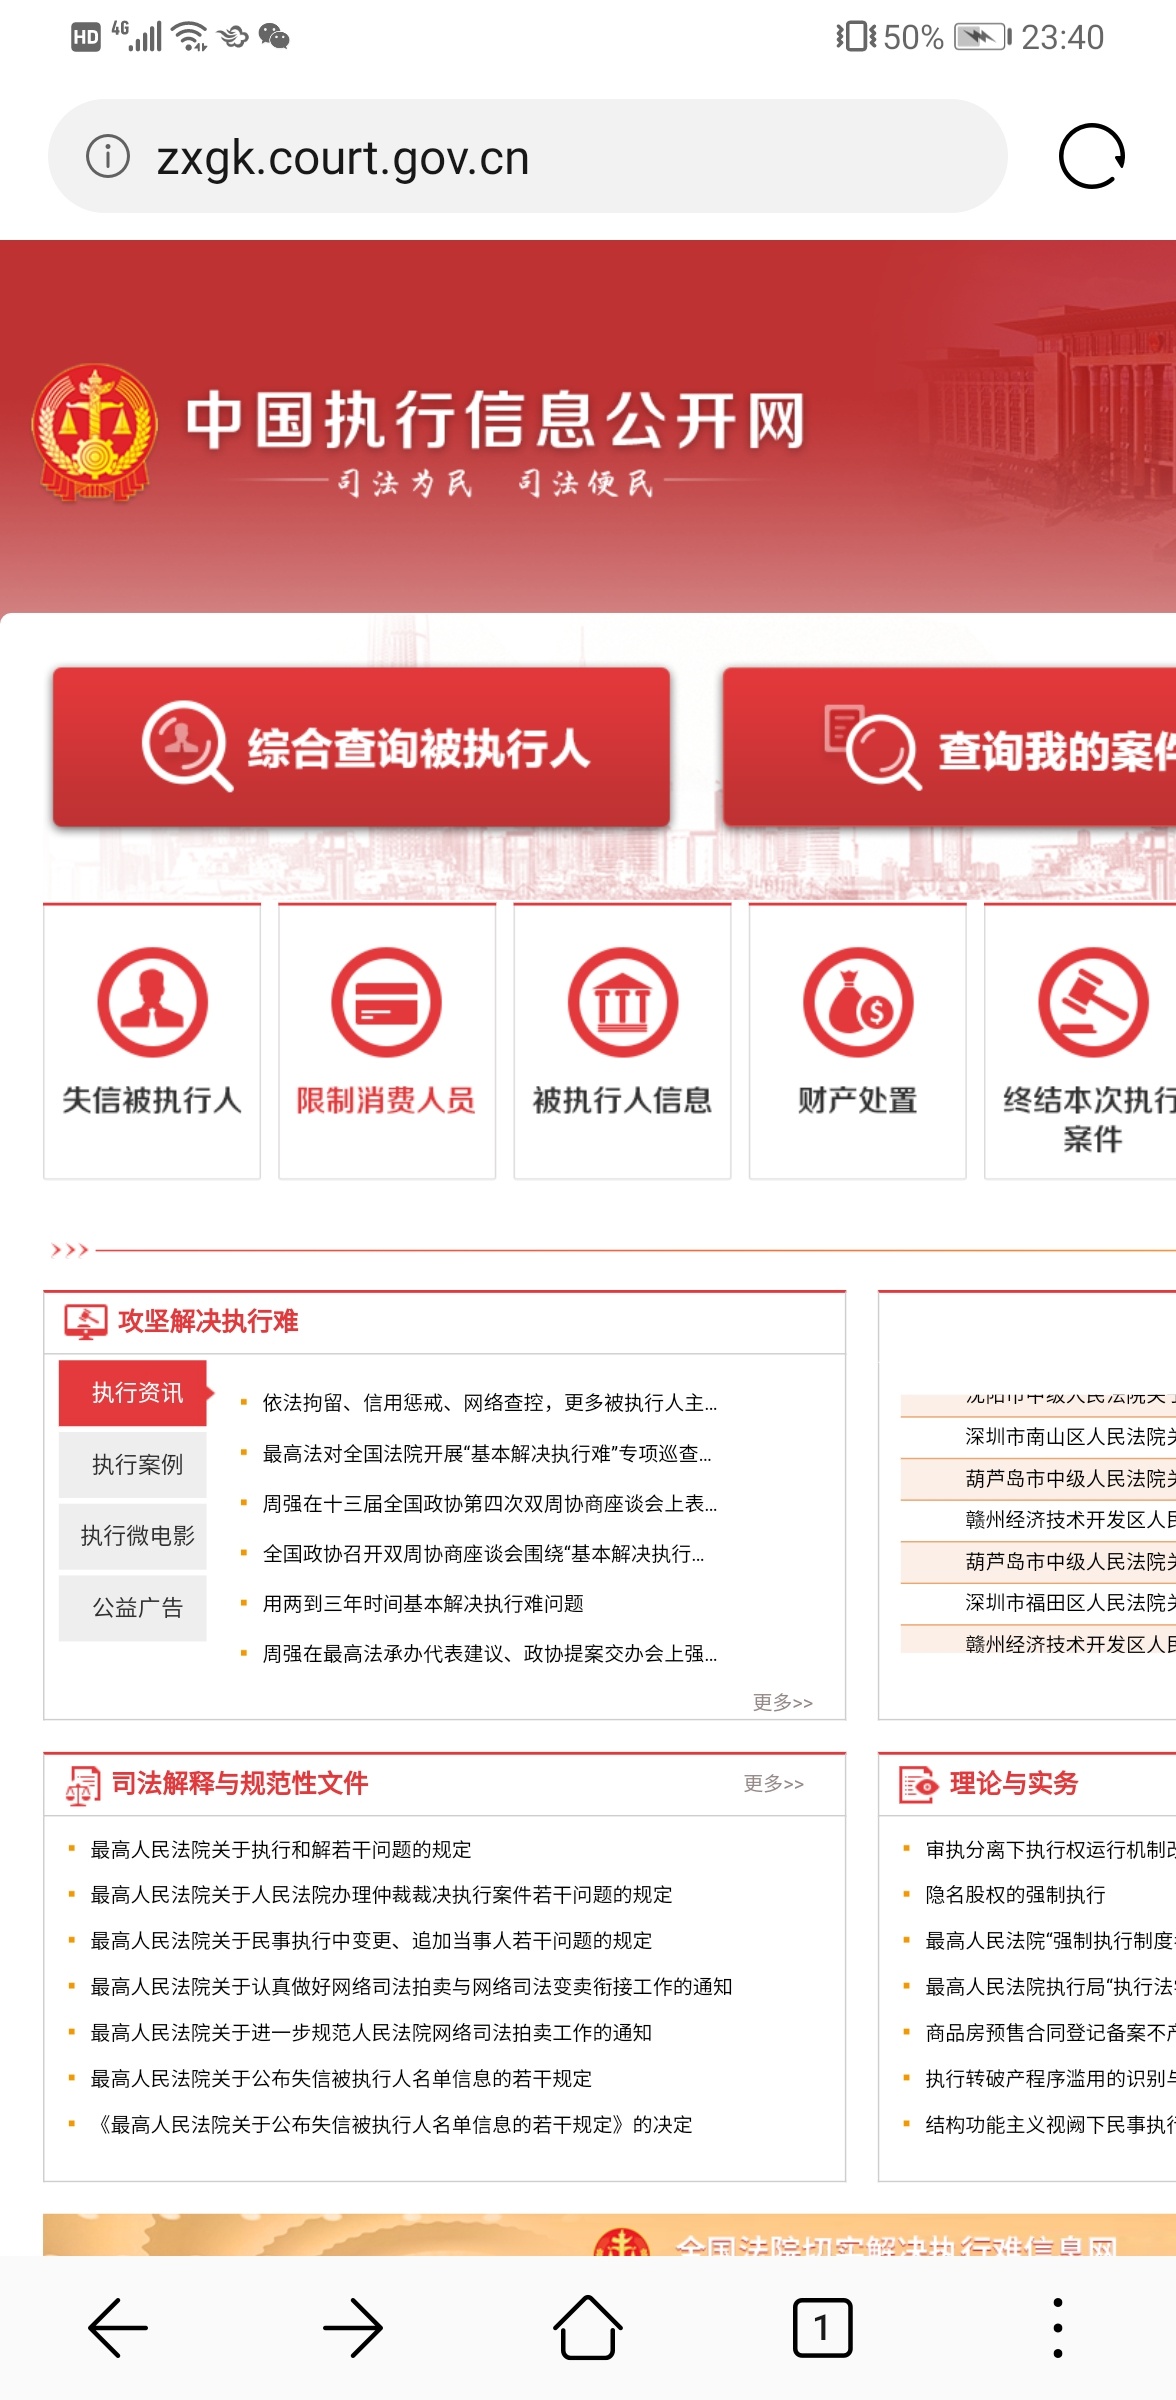
Task: Select the 执行资讯 tab
Action: (133, 1393)
